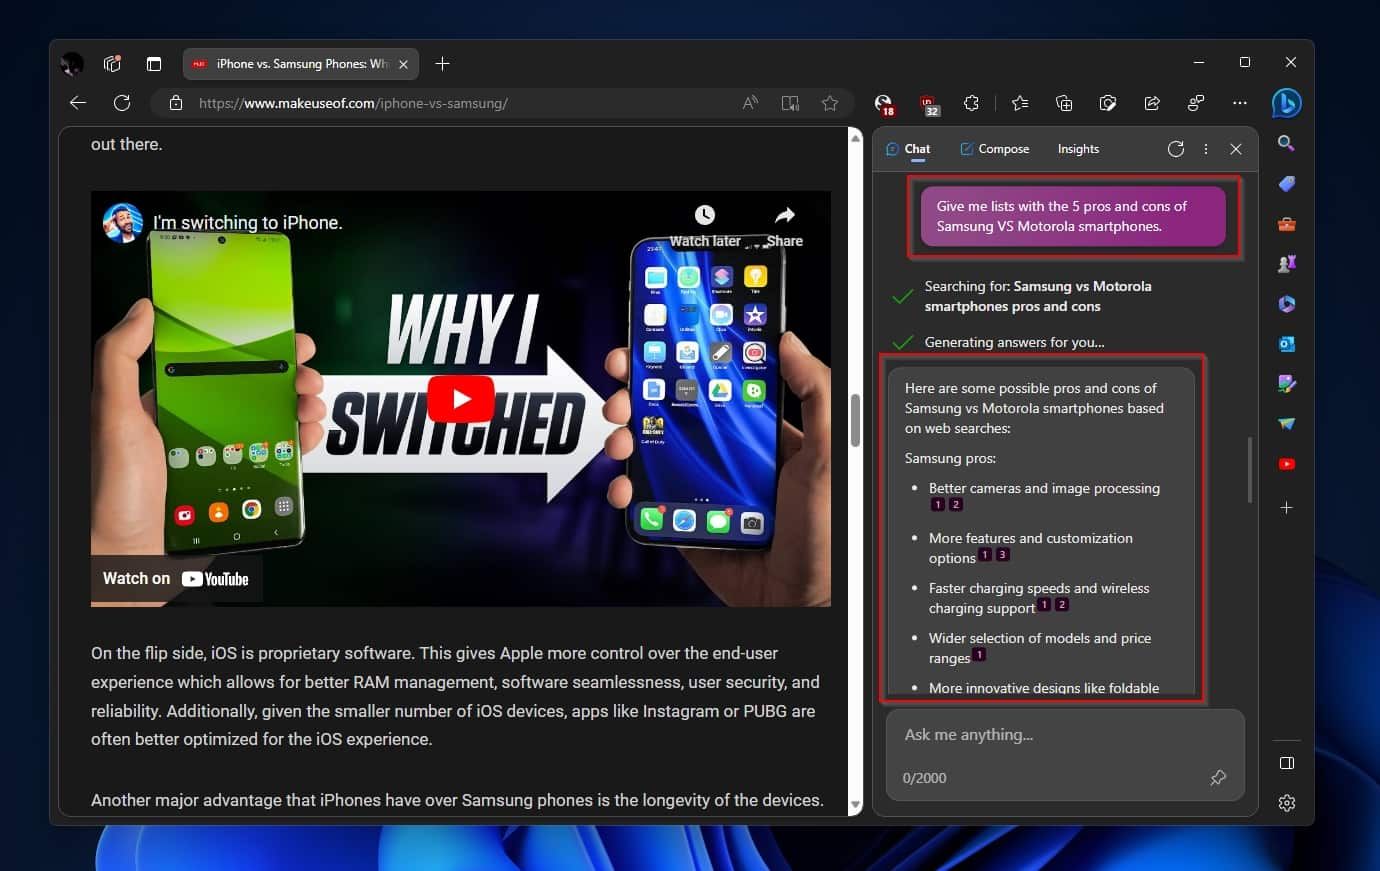Open the Workspaces icon in title bar
Image resolution: width=1380 pixels, height=871 pixels.
(x=112, y=64)
